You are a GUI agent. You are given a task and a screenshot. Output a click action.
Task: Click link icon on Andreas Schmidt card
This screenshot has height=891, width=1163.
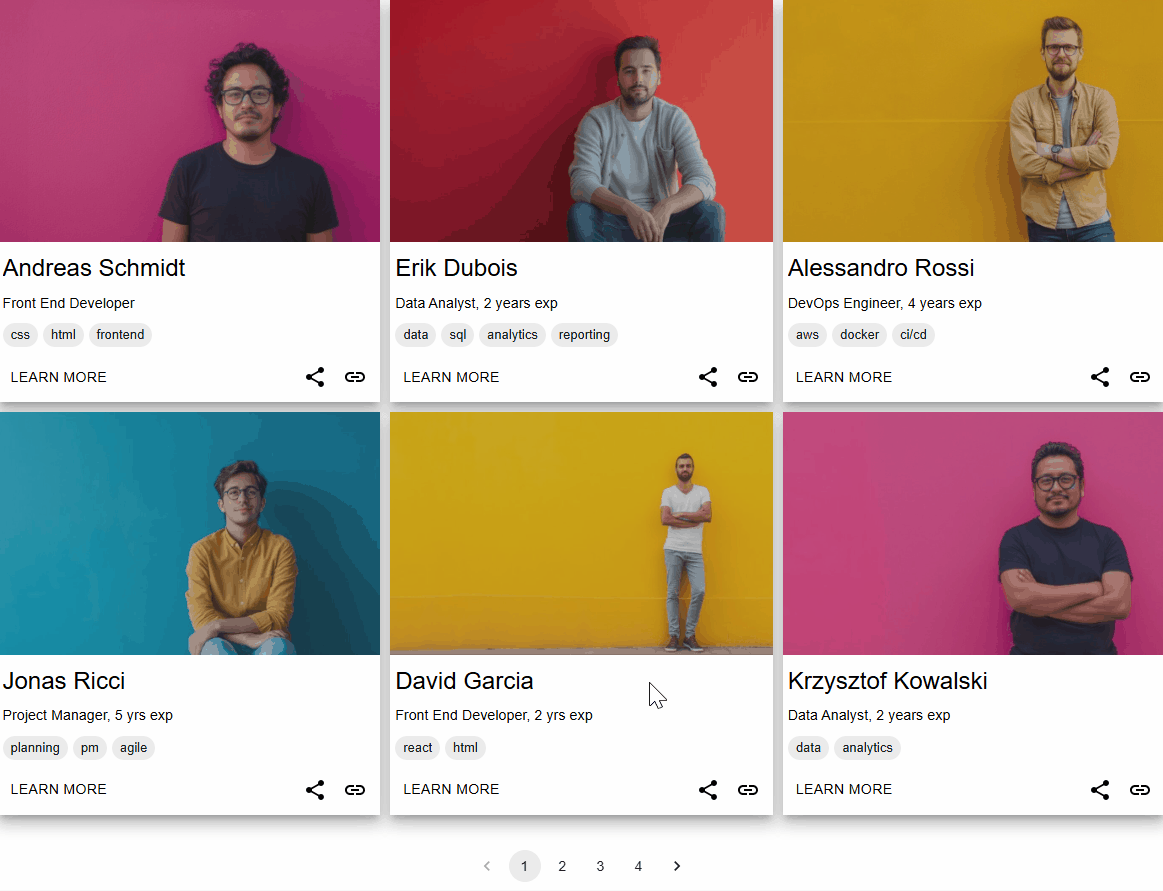(355, 377)
